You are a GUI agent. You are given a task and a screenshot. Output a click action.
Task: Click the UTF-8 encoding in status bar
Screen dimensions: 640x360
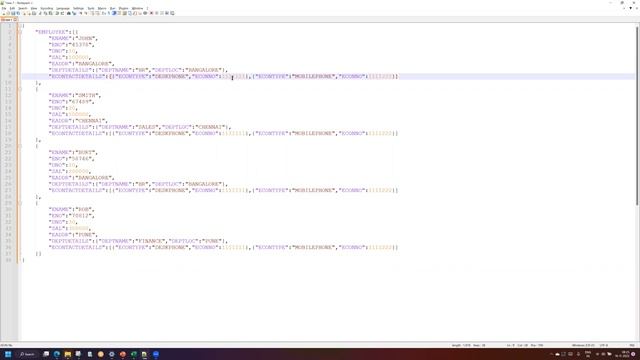(604, 345)
